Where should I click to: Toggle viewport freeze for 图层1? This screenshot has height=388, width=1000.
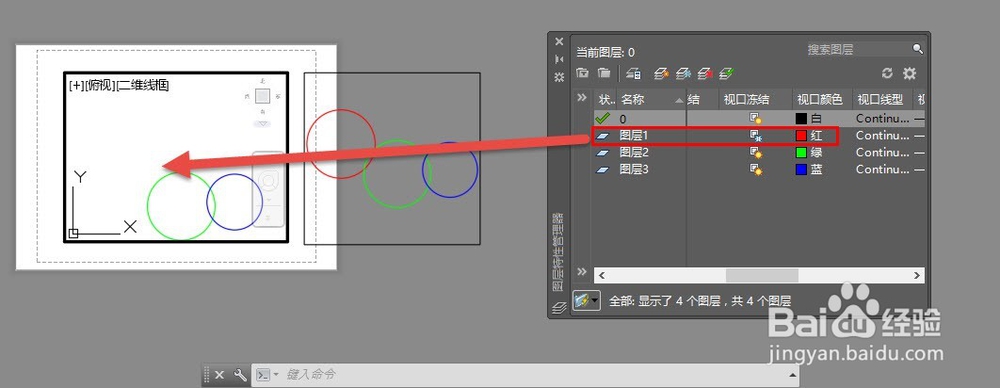click(x=756, y=135)
